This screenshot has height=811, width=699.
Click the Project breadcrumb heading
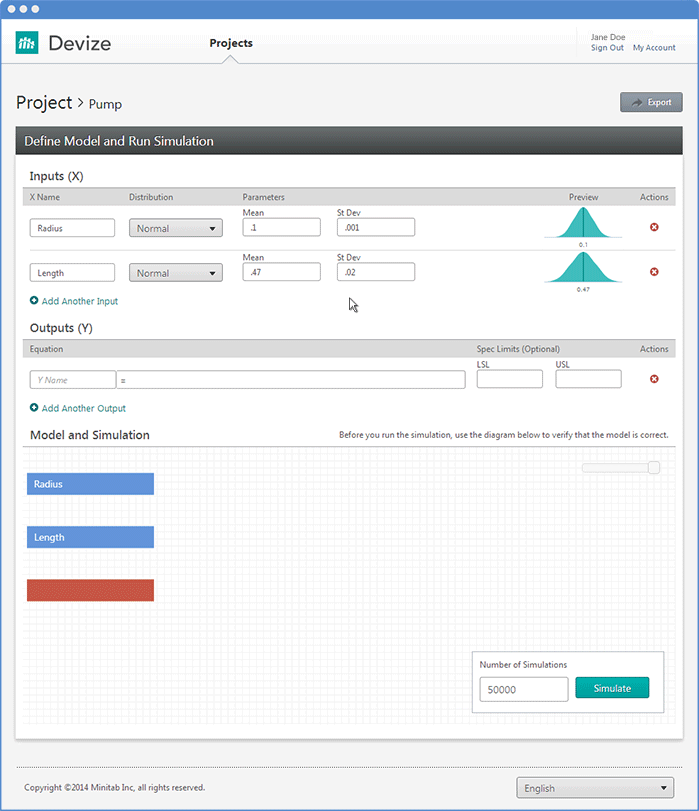(44, 103)
